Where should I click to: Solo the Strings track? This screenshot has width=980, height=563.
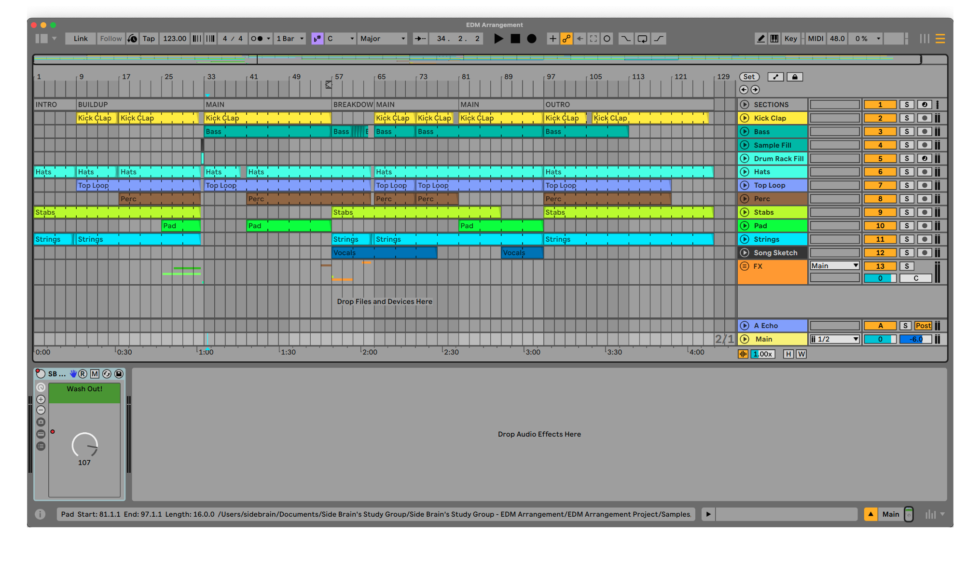click(906, 239)
